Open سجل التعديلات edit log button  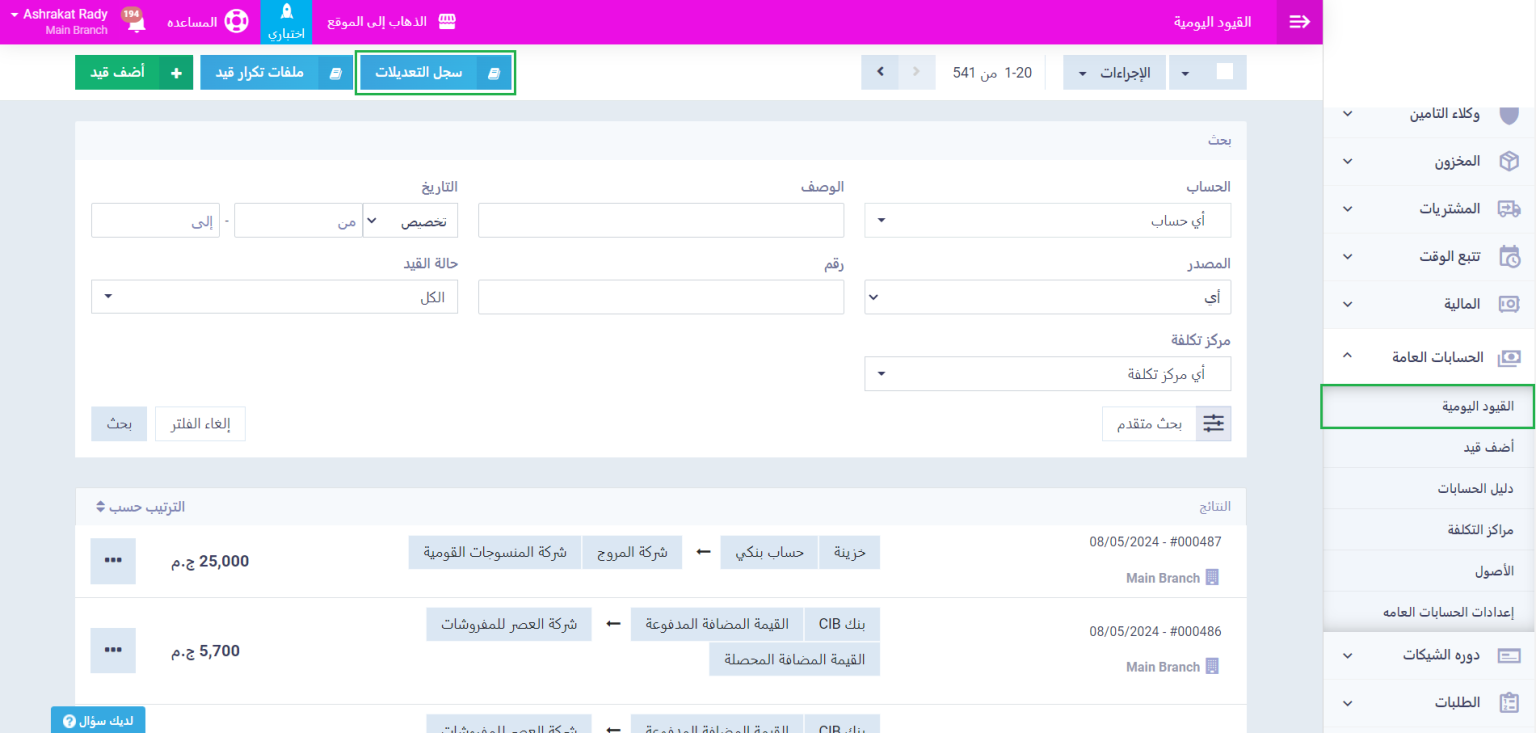[435, 73]
